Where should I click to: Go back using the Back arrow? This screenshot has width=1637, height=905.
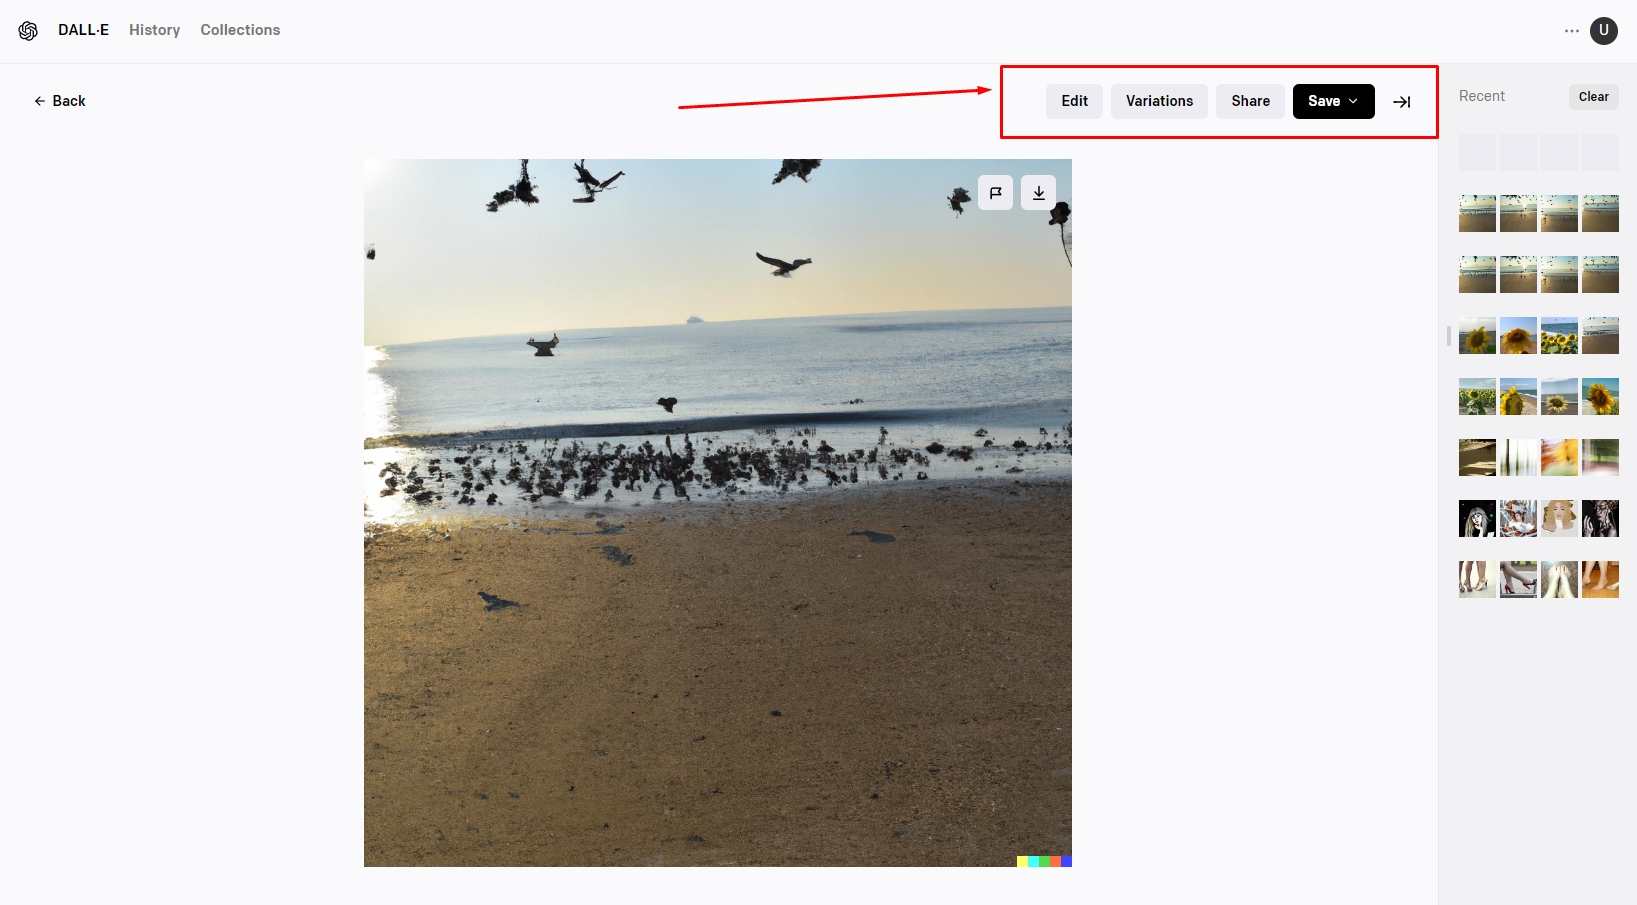(60, 101)
